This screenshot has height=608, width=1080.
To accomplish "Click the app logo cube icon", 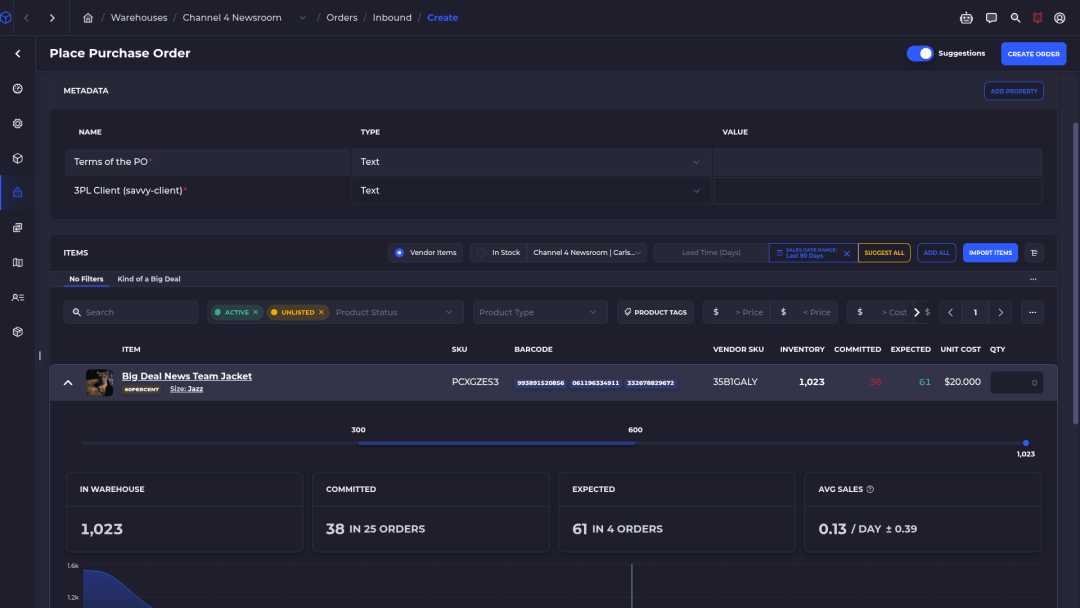I will point(6,18).
